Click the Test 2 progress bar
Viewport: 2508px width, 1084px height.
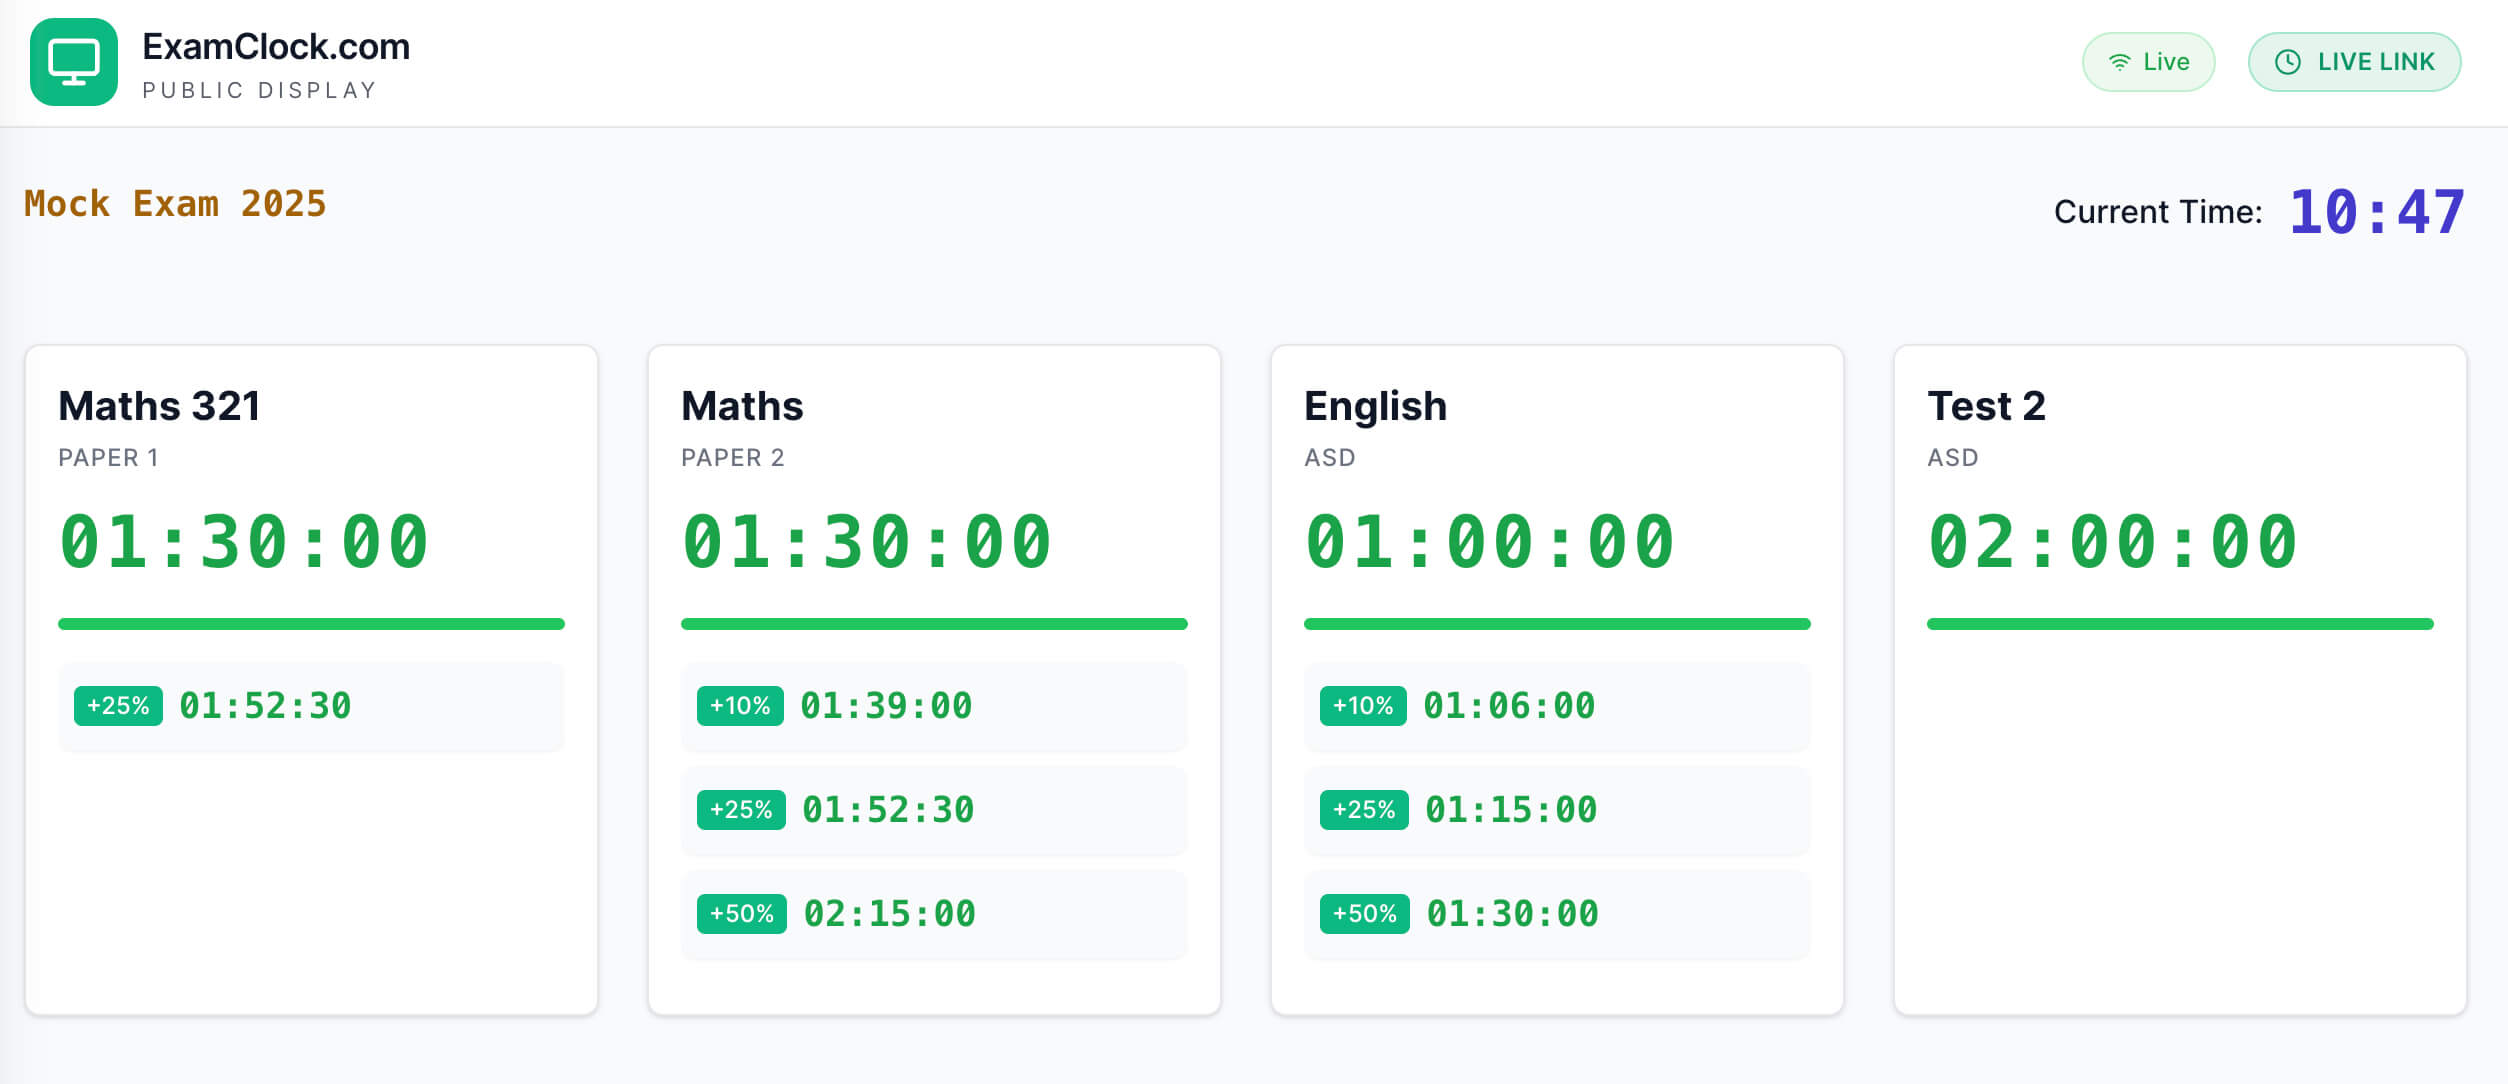pos(2180,624)
